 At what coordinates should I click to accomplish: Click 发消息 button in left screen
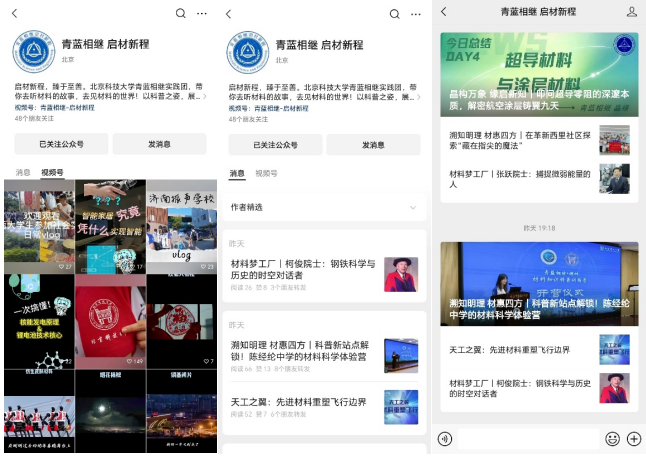point(159,144)
